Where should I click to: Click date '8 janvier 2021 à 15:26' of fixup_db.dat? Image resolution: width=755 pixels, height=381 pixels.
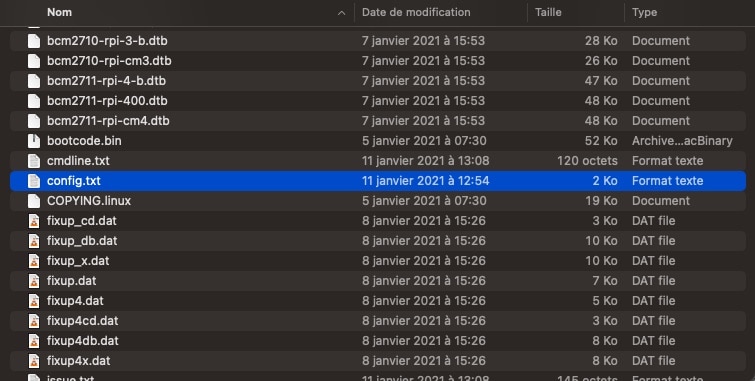coord(424,241)
